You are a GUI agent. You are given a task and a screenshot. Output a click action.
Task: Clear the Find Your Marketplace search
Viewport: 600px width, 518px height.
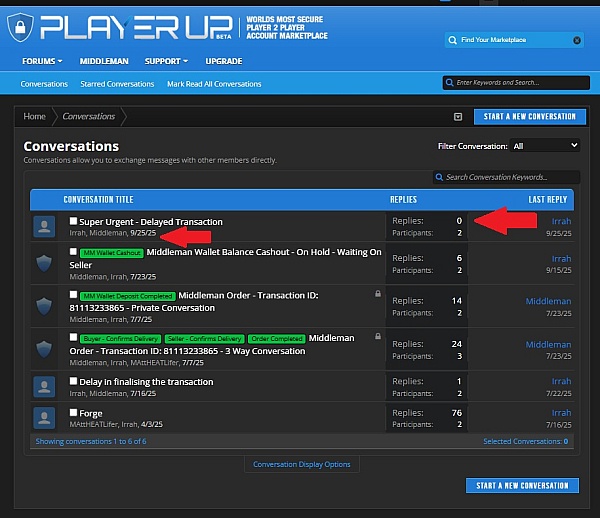point(577,40)
